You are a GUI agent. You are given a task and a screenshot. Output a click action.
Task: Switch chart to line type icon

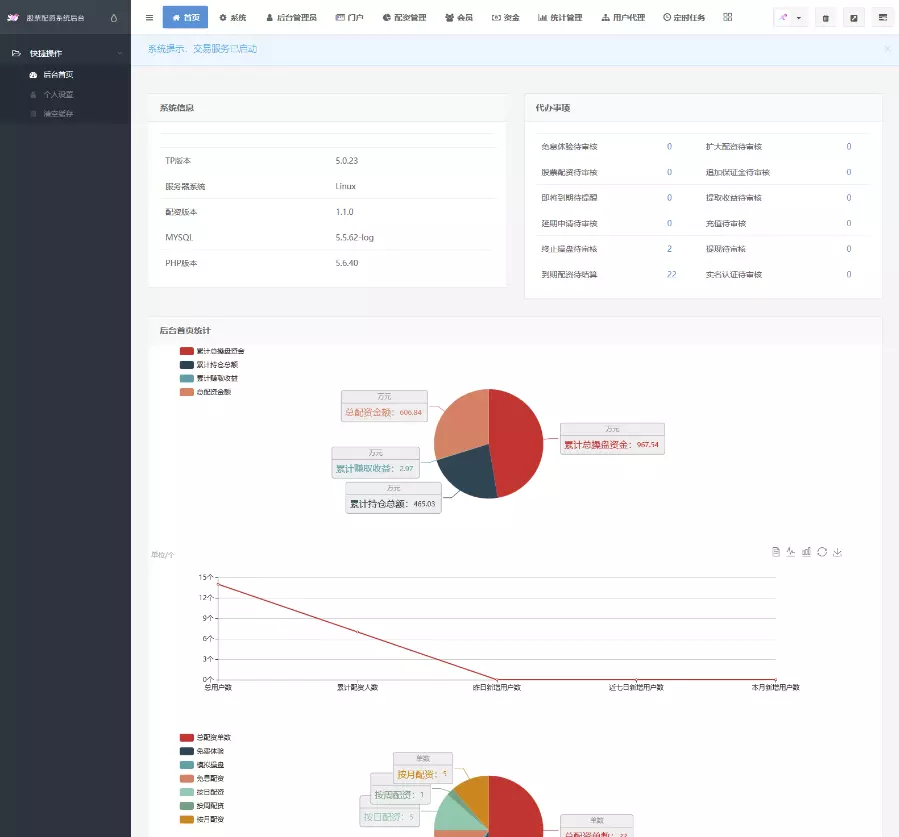click(791, 551)
